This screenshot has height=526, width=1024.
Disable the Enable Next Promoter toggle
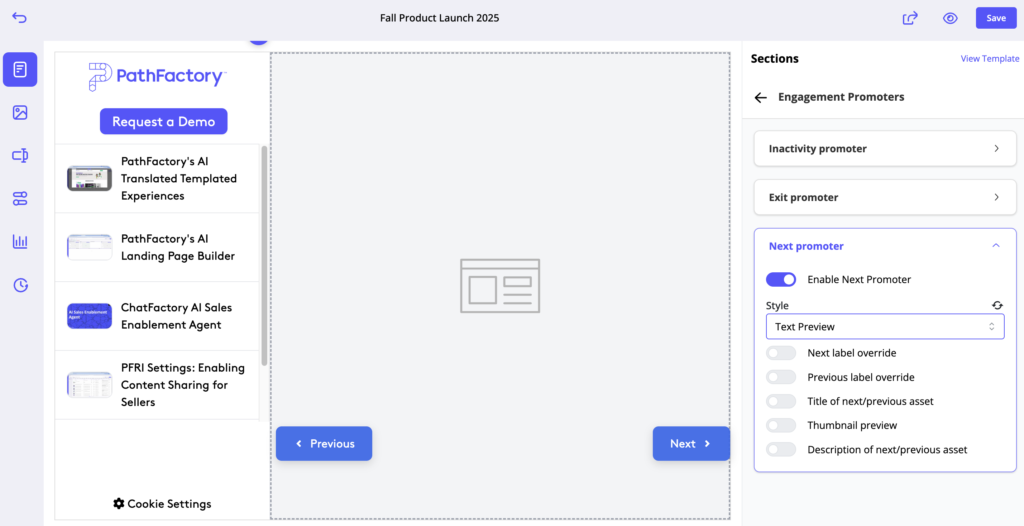(781, 280)
